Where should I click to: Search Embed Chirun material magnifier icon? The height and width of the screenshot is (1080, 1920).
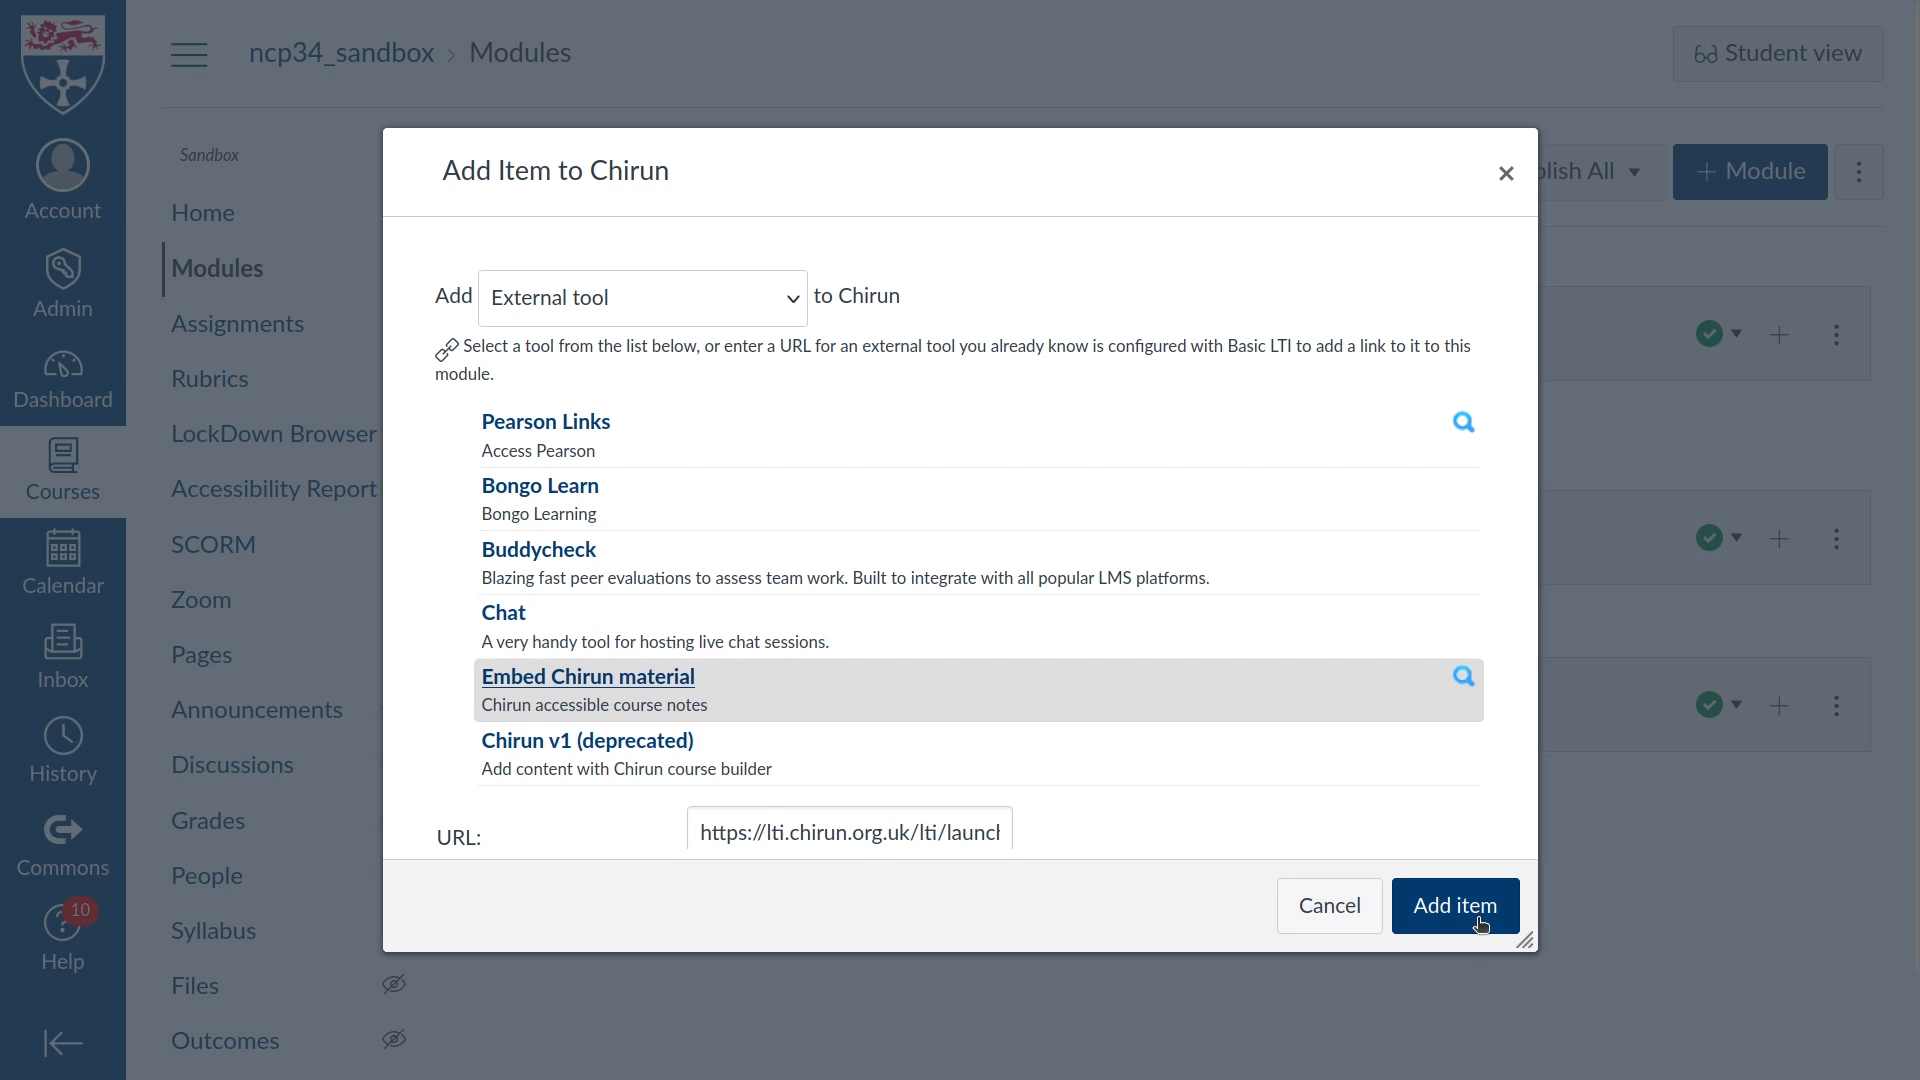[x=1463, y=677]
